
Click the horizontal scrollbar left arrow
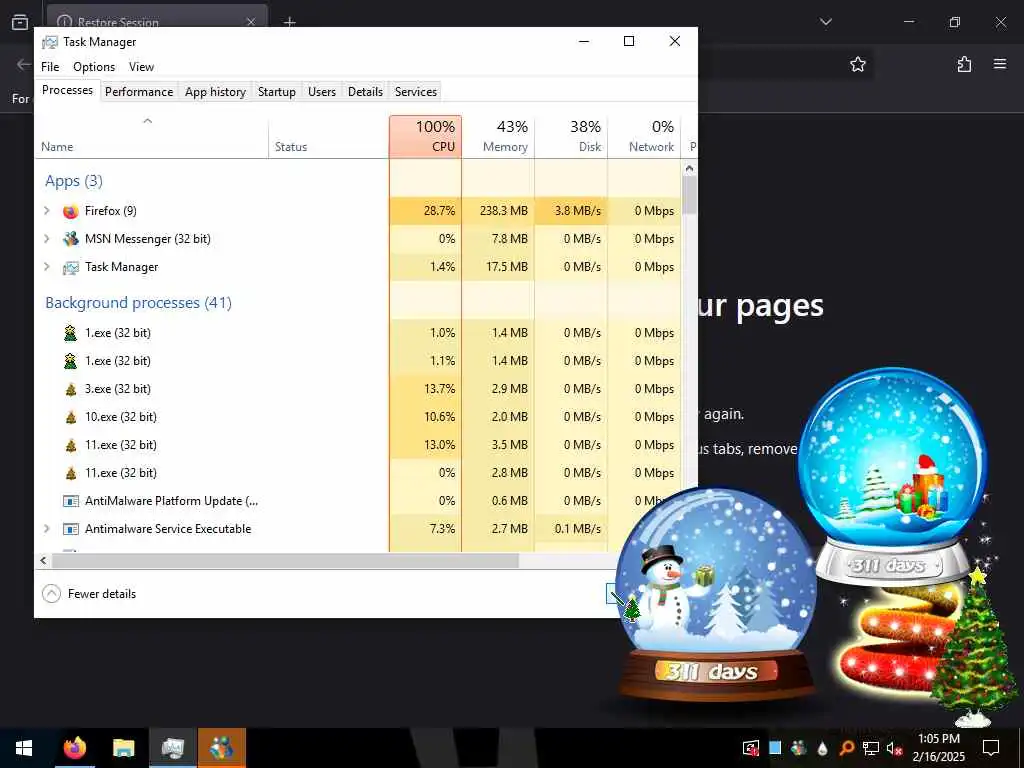(x=43, y=560)
